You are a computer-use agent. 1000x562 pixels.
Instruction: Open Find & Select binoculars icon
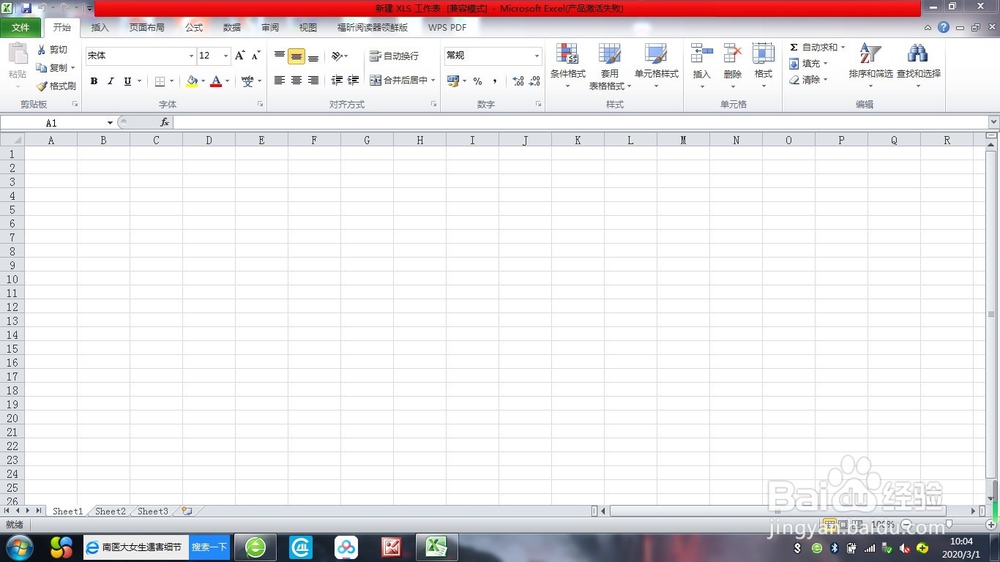tap(918, 54)
